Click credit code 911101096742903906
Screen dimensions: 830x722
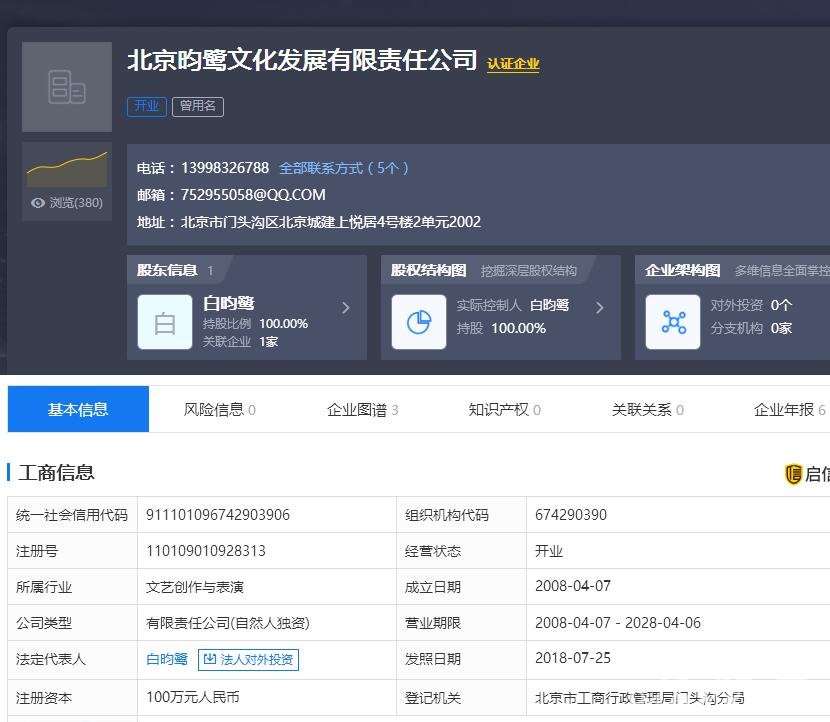(x=218, y=515)
